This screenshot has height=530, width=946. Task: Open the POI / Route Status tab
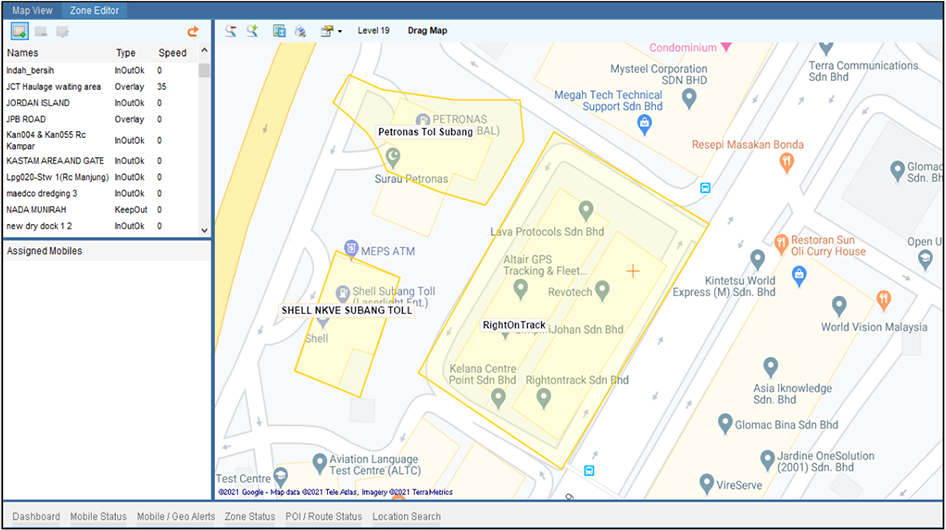pos(323,517)
